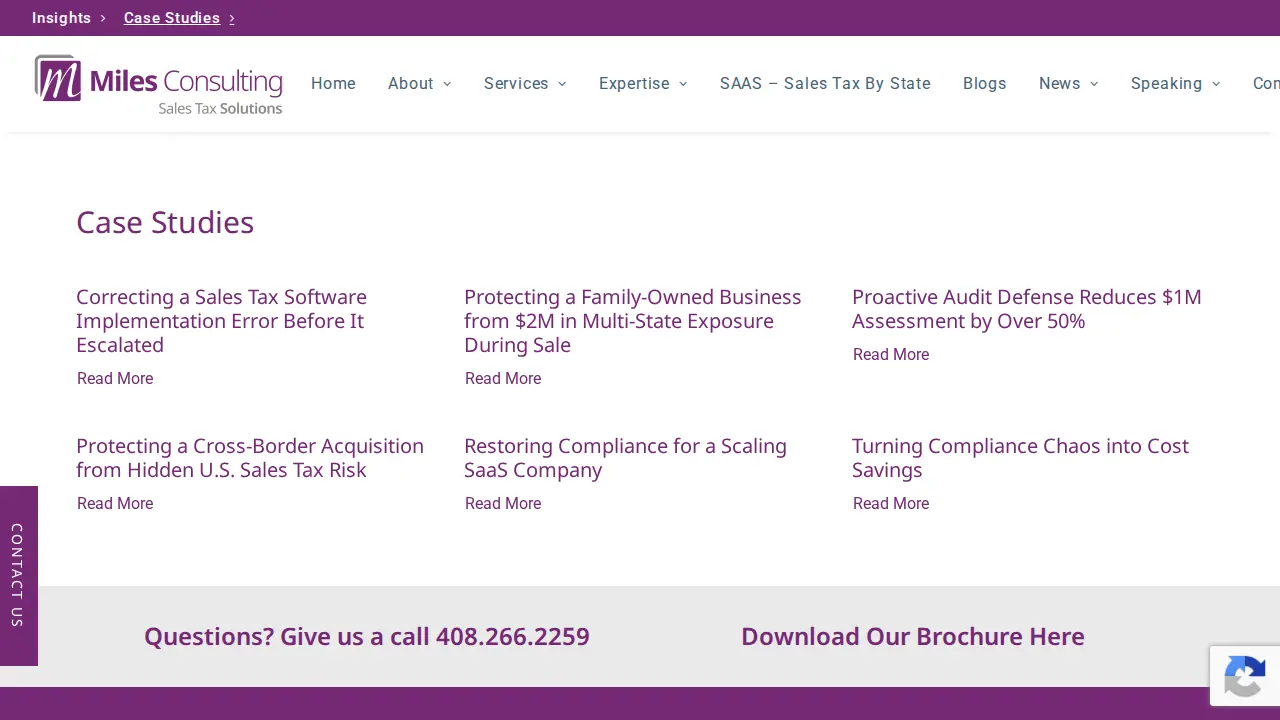Go to the Home menu item
The image size is (1280, 720).
333,84
